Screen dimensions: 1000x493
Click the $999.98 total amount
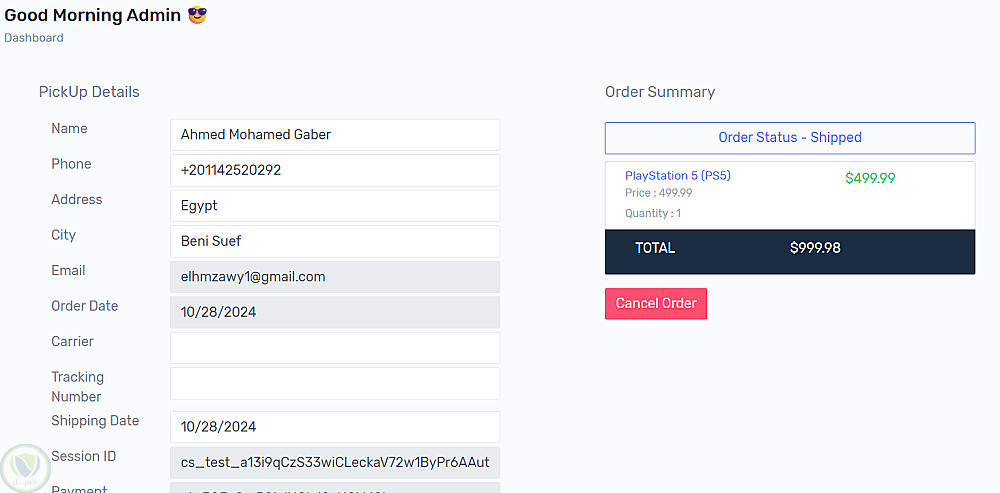tap(815, 248)
